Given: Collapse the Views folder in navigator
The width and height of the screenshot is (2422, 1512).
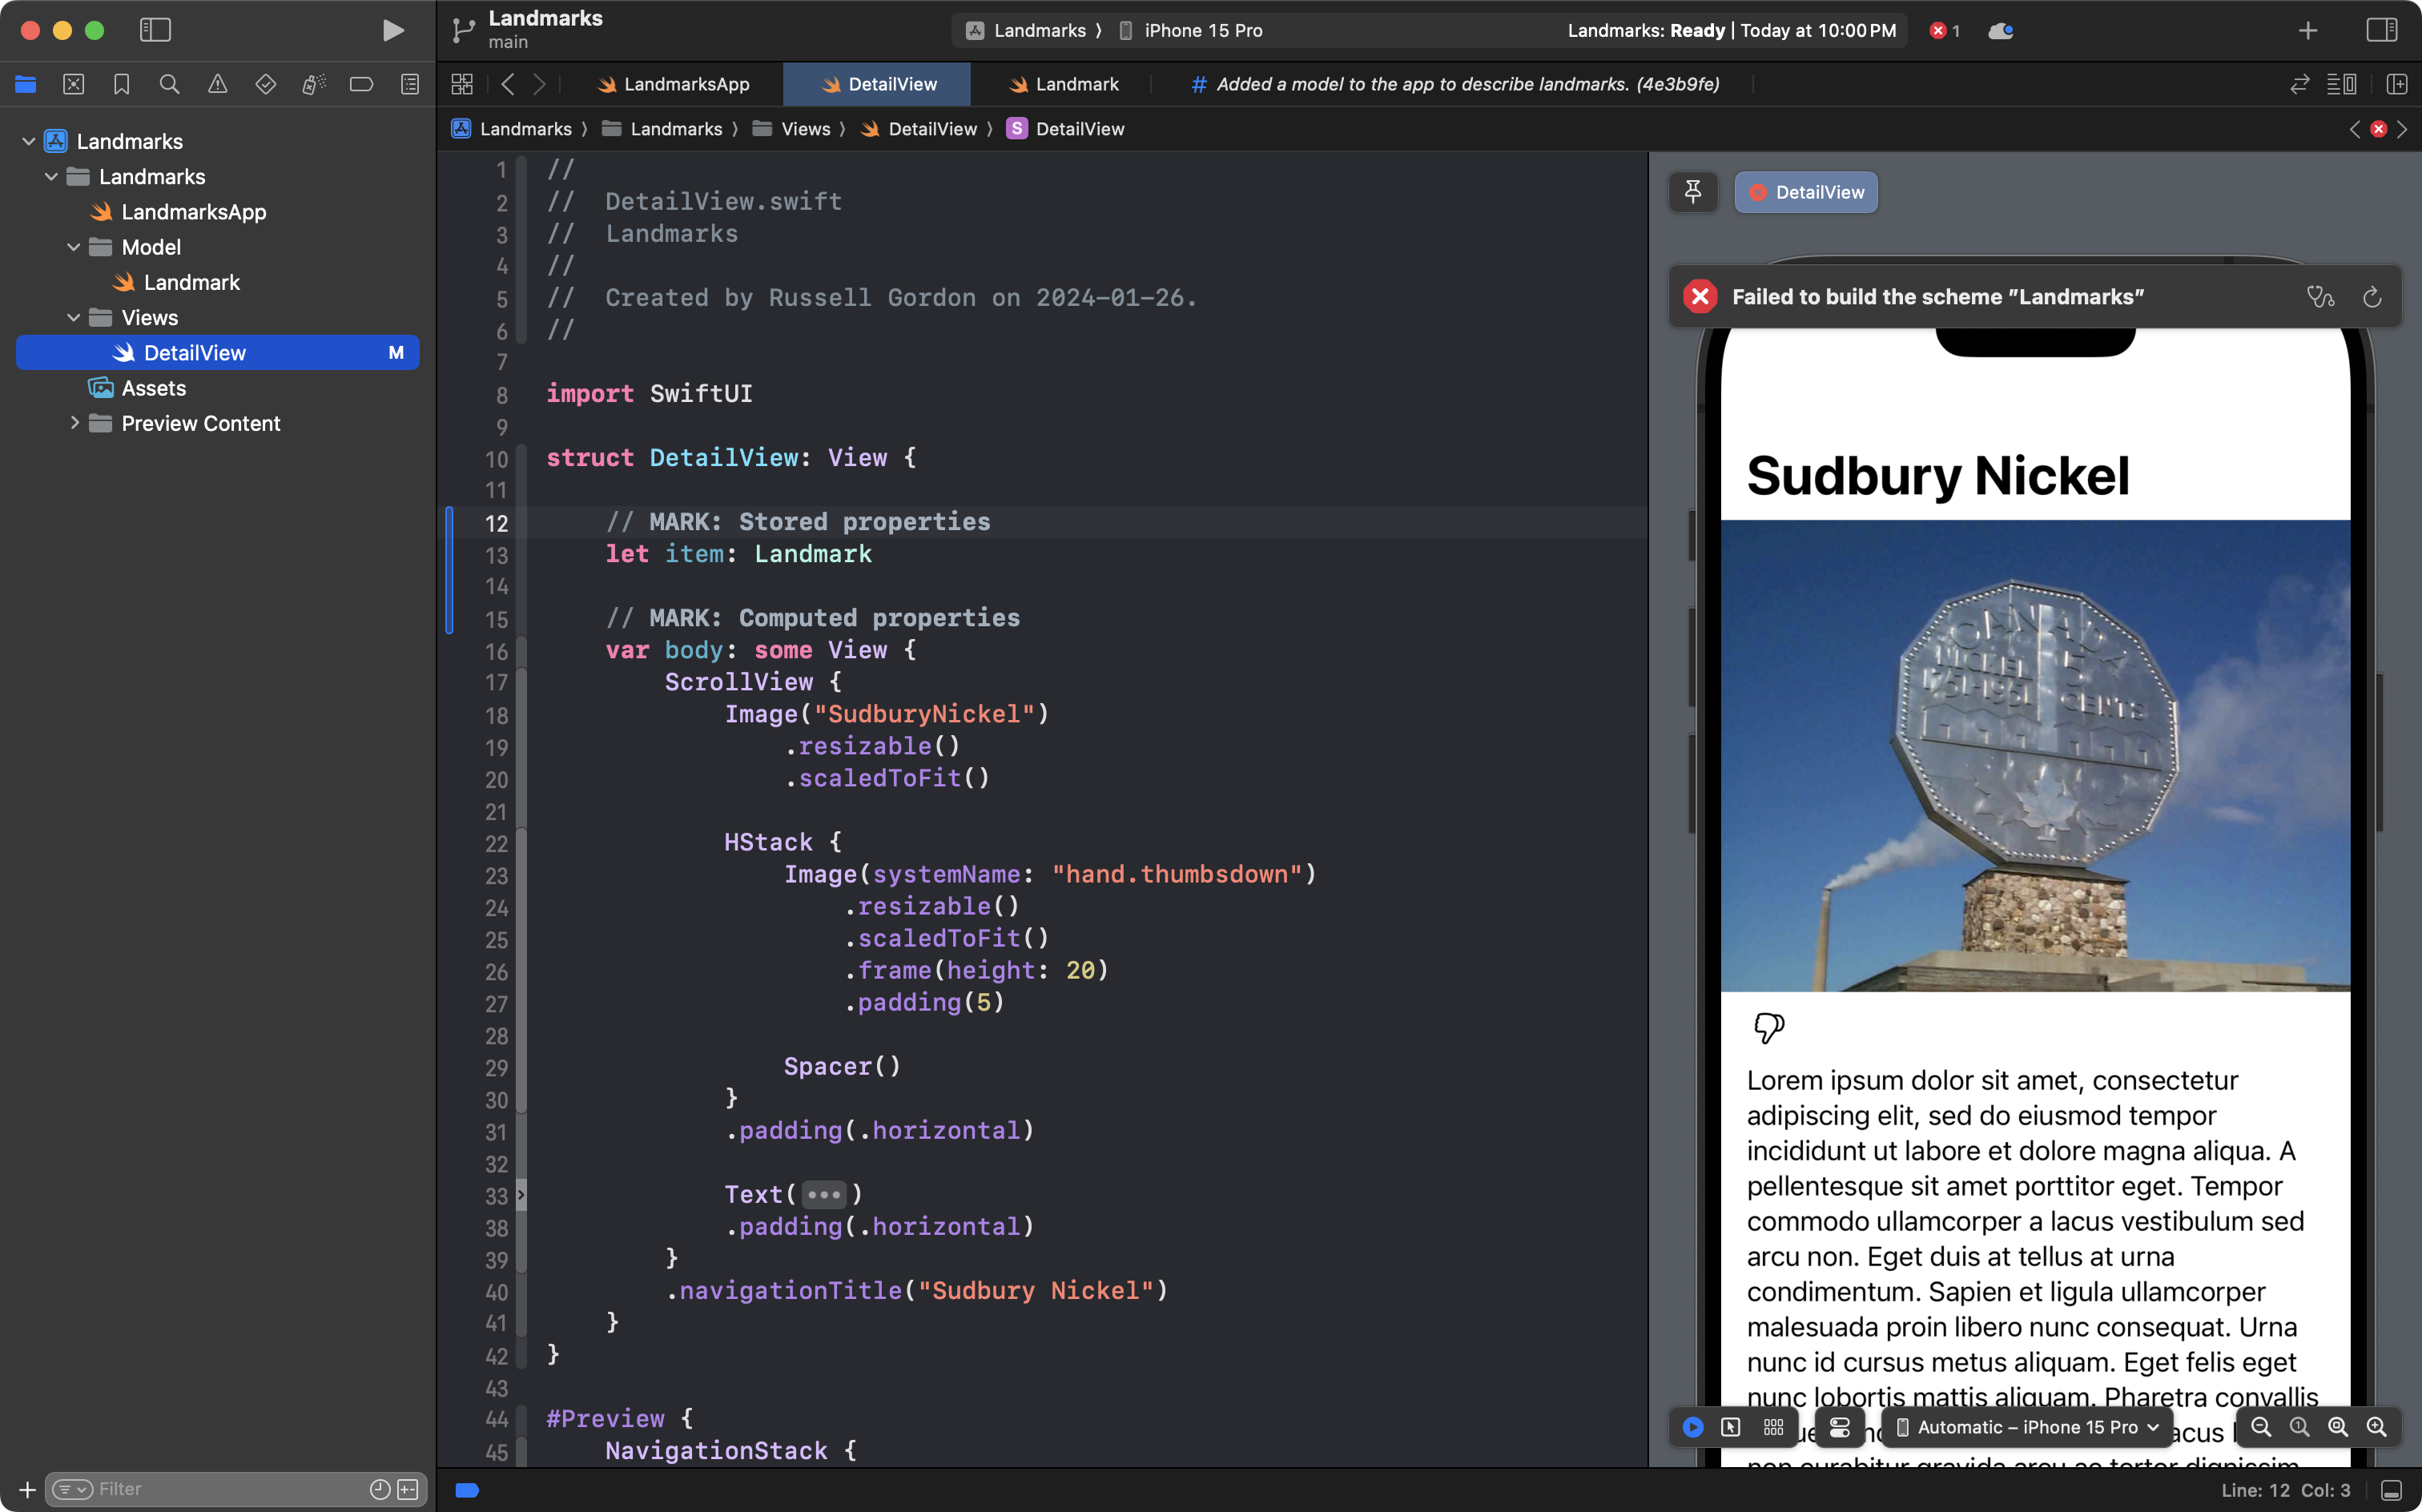Looking at the screenshot, I should 73,317.
